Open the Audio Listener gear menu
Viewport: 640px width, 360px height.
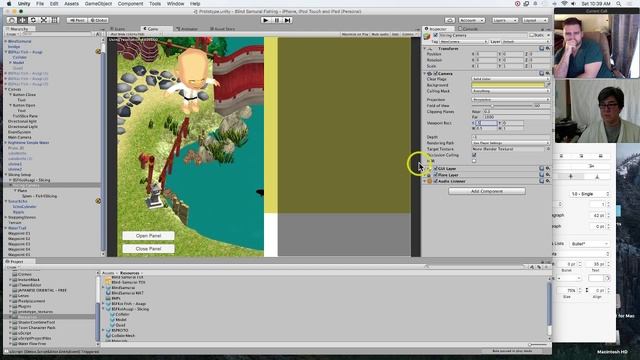click(x=548, y=181)
